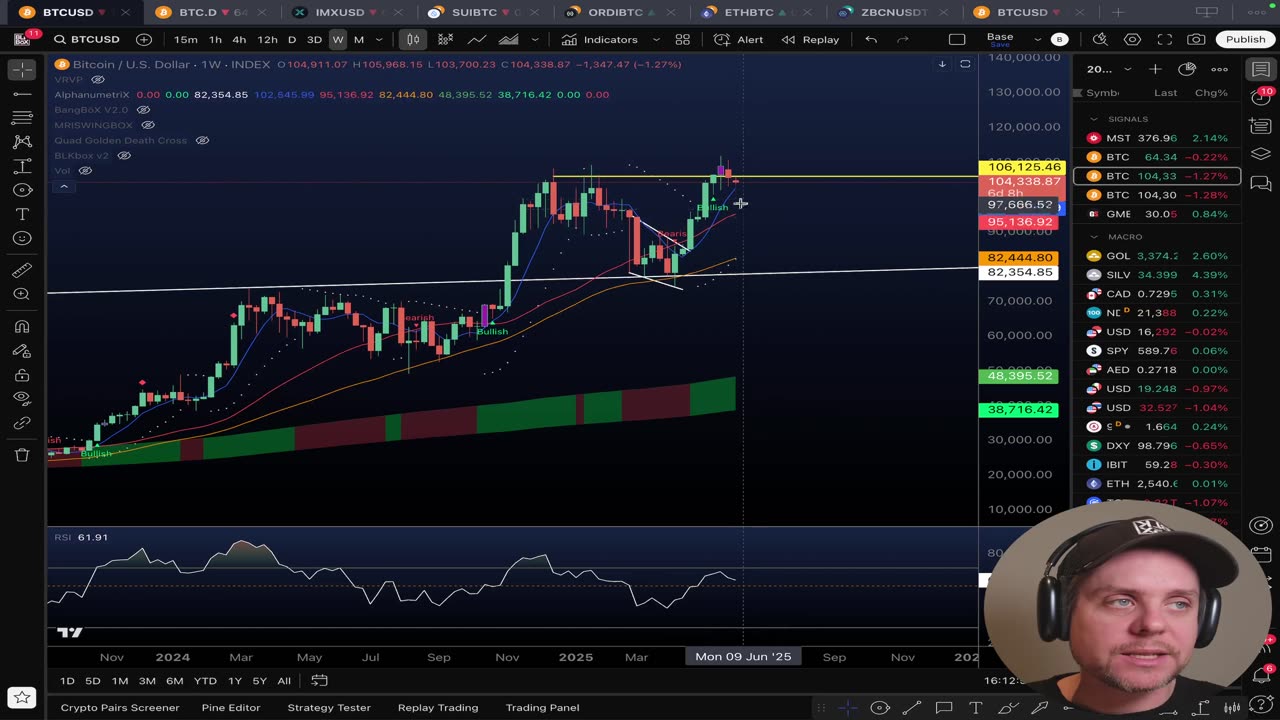Expand the timeframe interval dropdown
The image size is (1280, 720).
click(380, 39)
